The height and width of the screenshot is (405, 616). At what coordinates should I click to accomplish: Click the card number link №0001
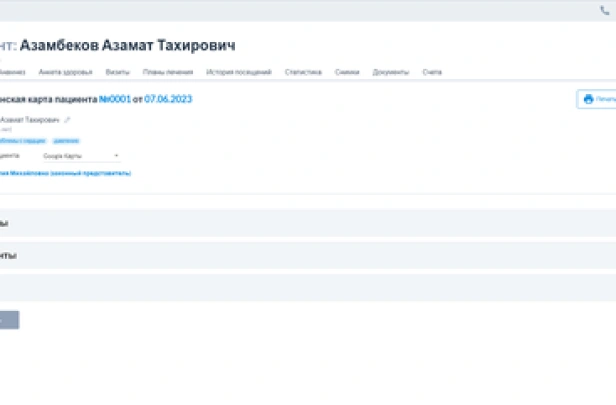[x=115, y=99]
